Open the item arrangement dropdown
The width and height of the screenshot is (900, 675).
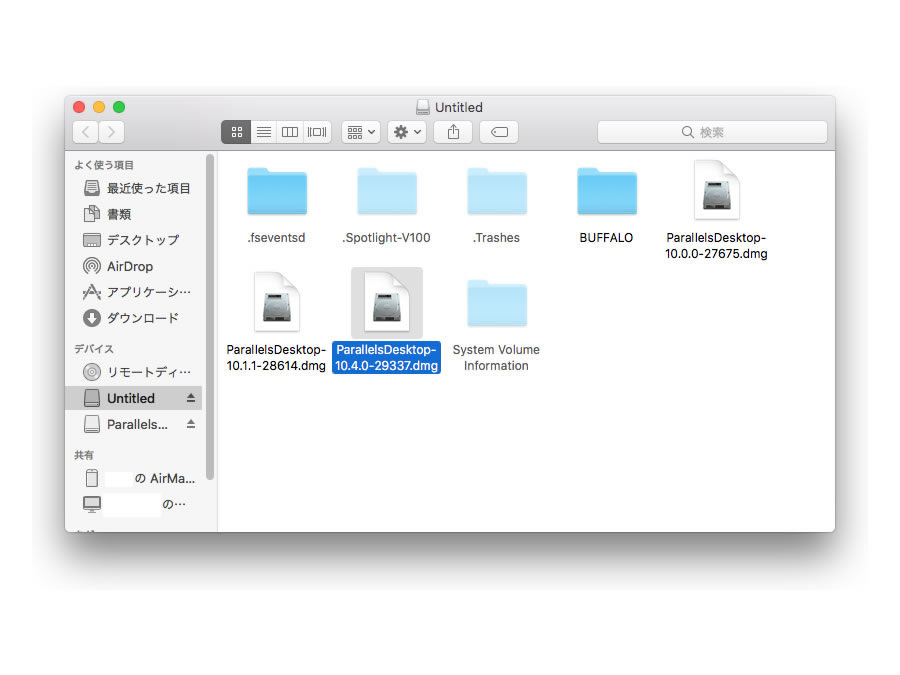[361, 132]
